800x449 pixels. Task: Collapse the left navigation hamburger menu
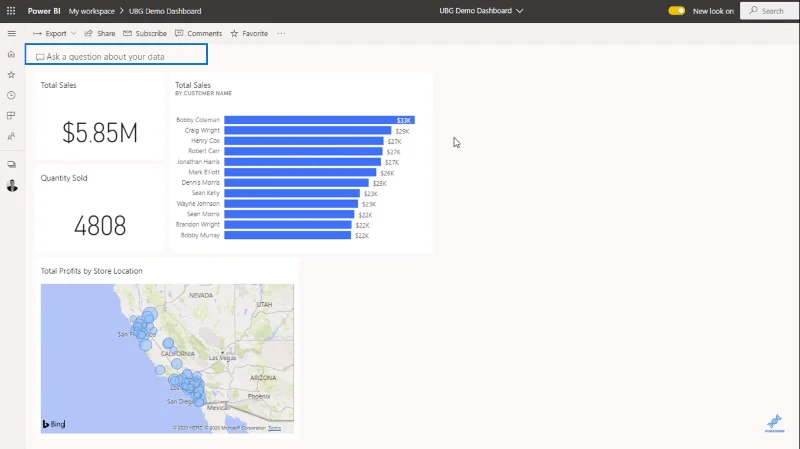pyautogui.click(x=11, y=34)
